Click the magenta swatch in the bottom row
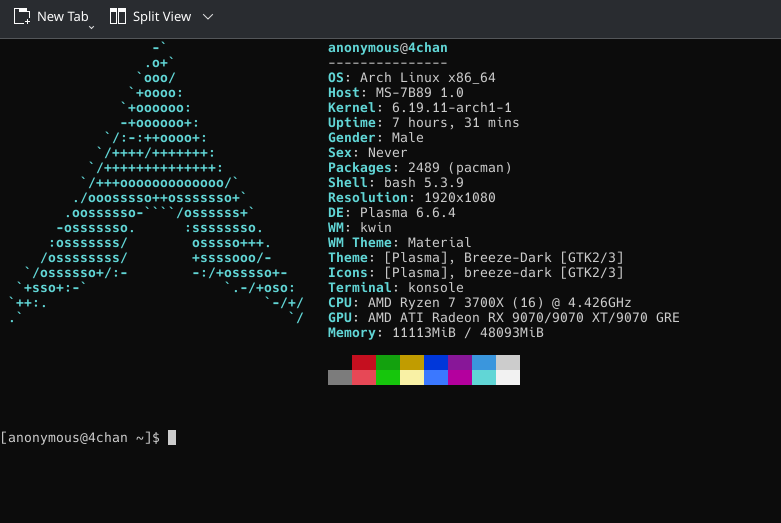 point(460,377)
